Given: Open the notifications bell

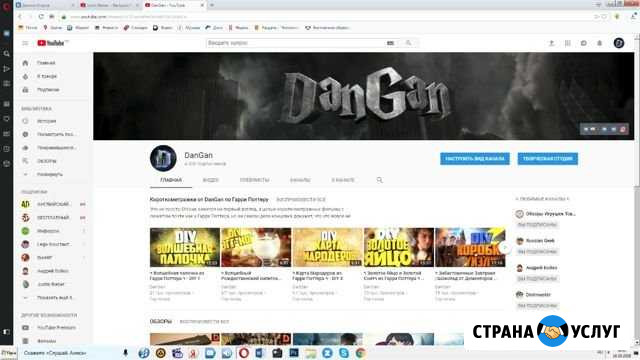Looking at the screenshot, I should coord(600,43).
